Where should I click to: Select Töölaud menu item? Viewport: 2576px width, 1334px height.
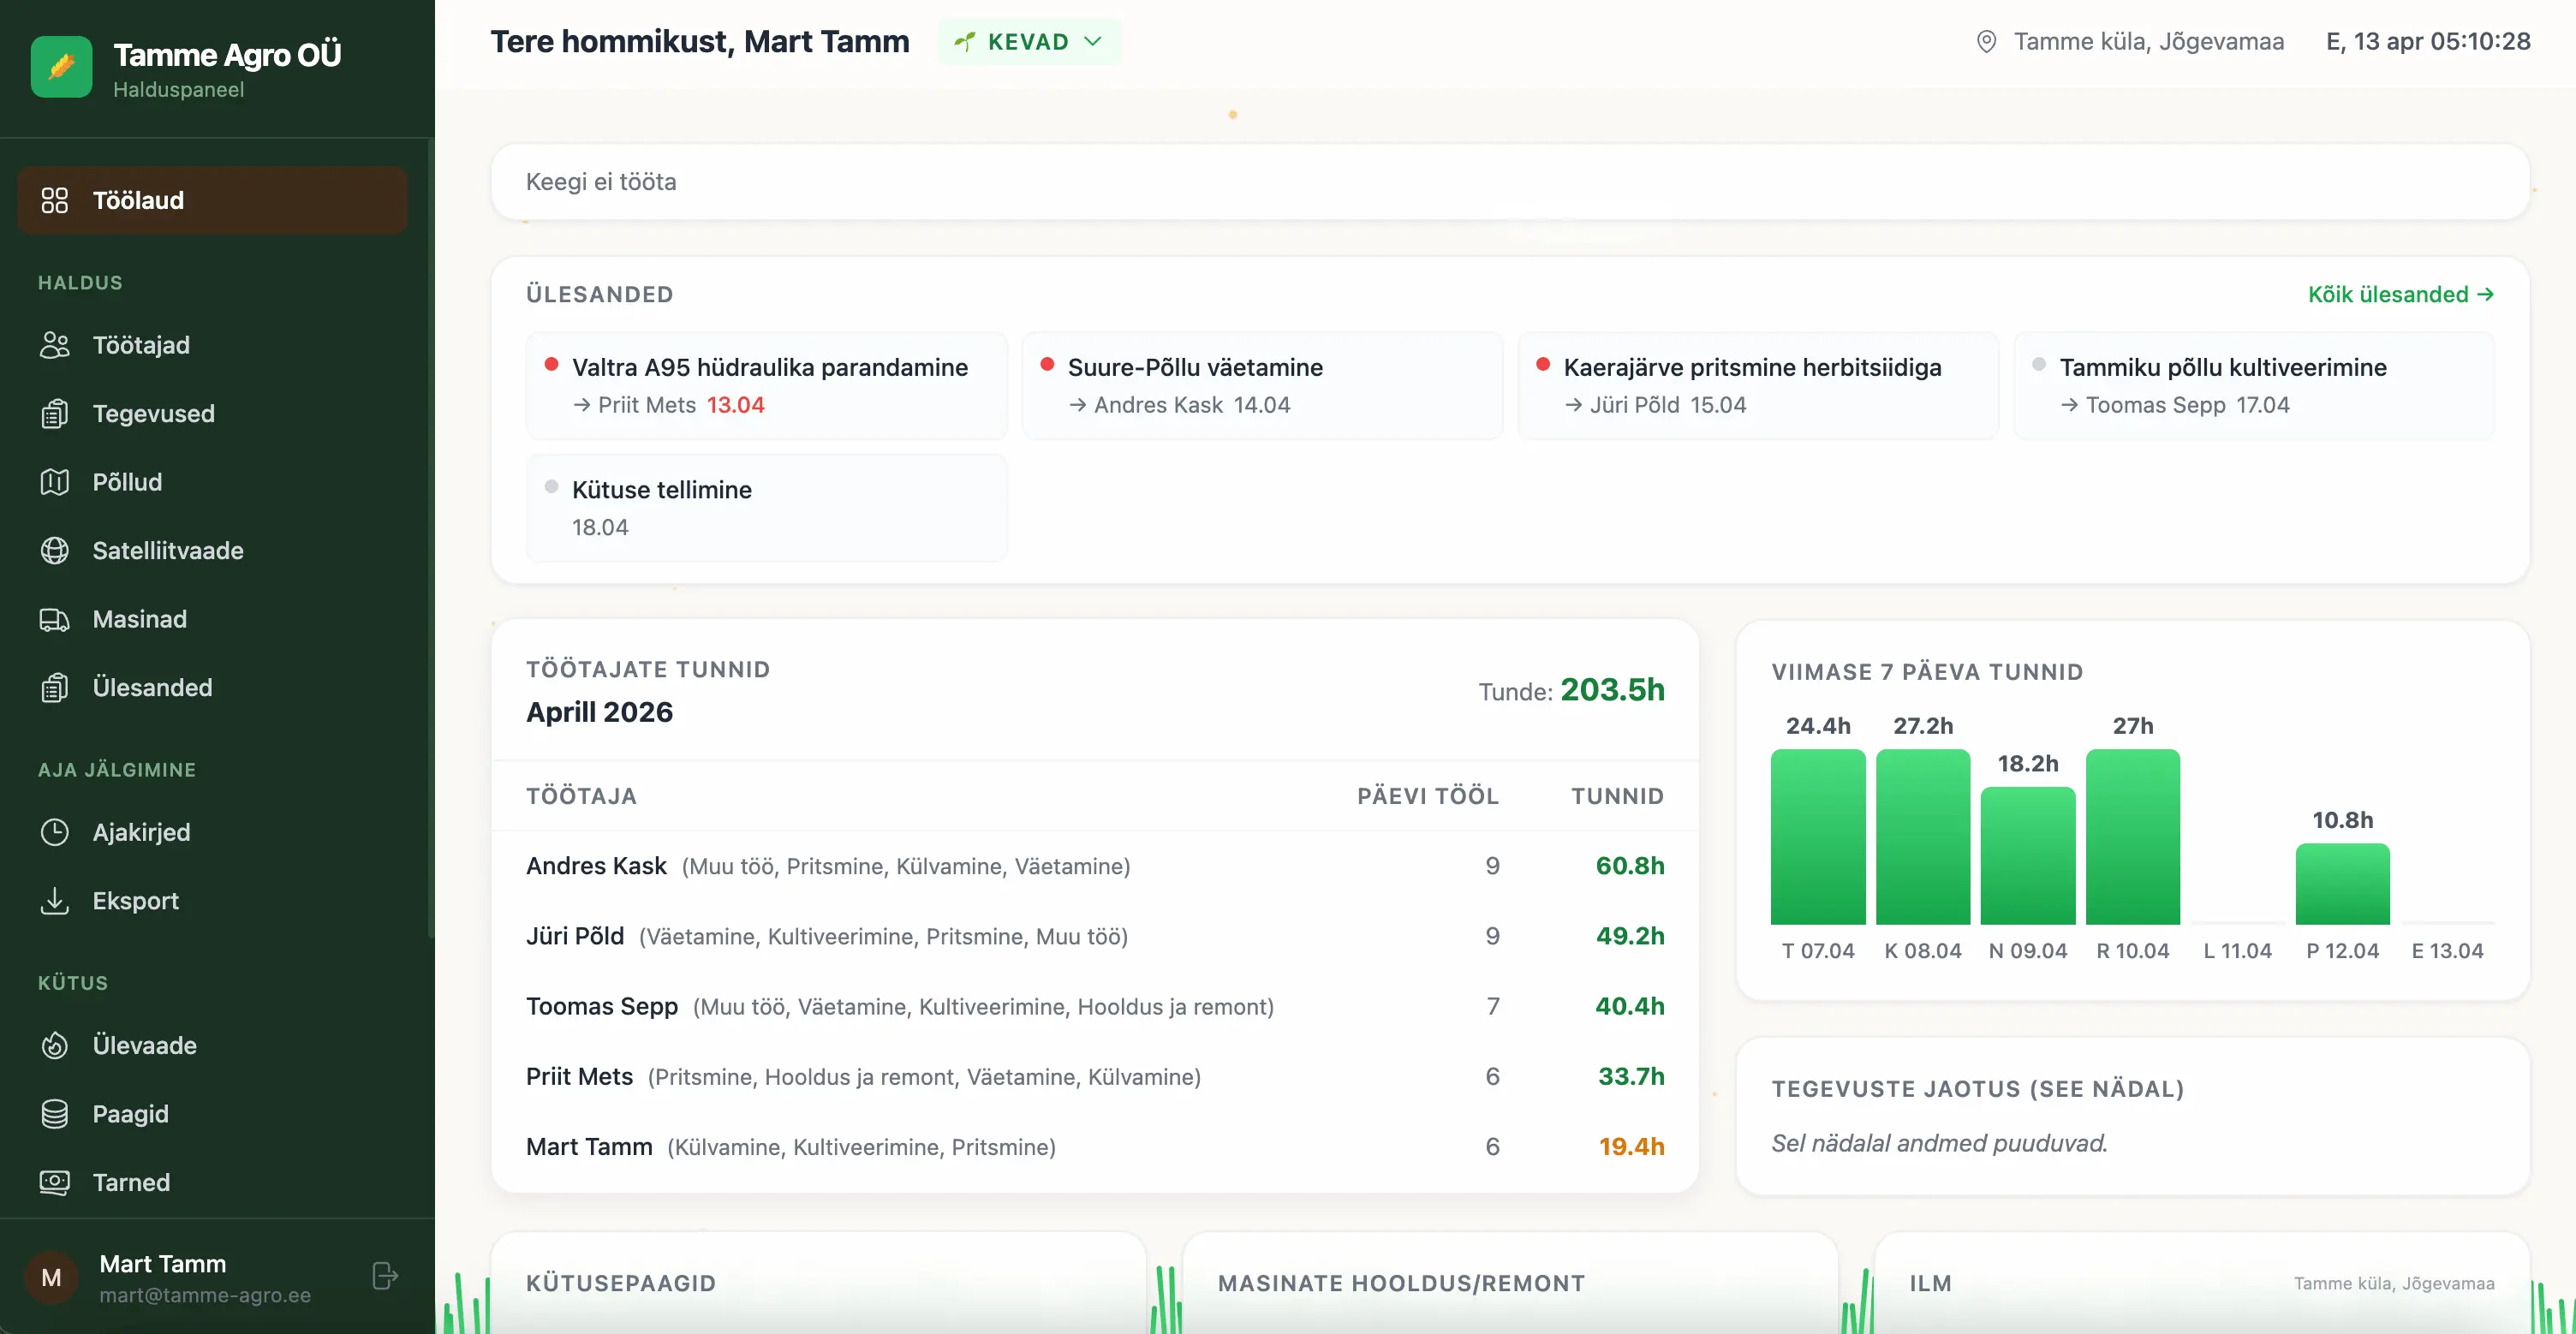(212, 200)
